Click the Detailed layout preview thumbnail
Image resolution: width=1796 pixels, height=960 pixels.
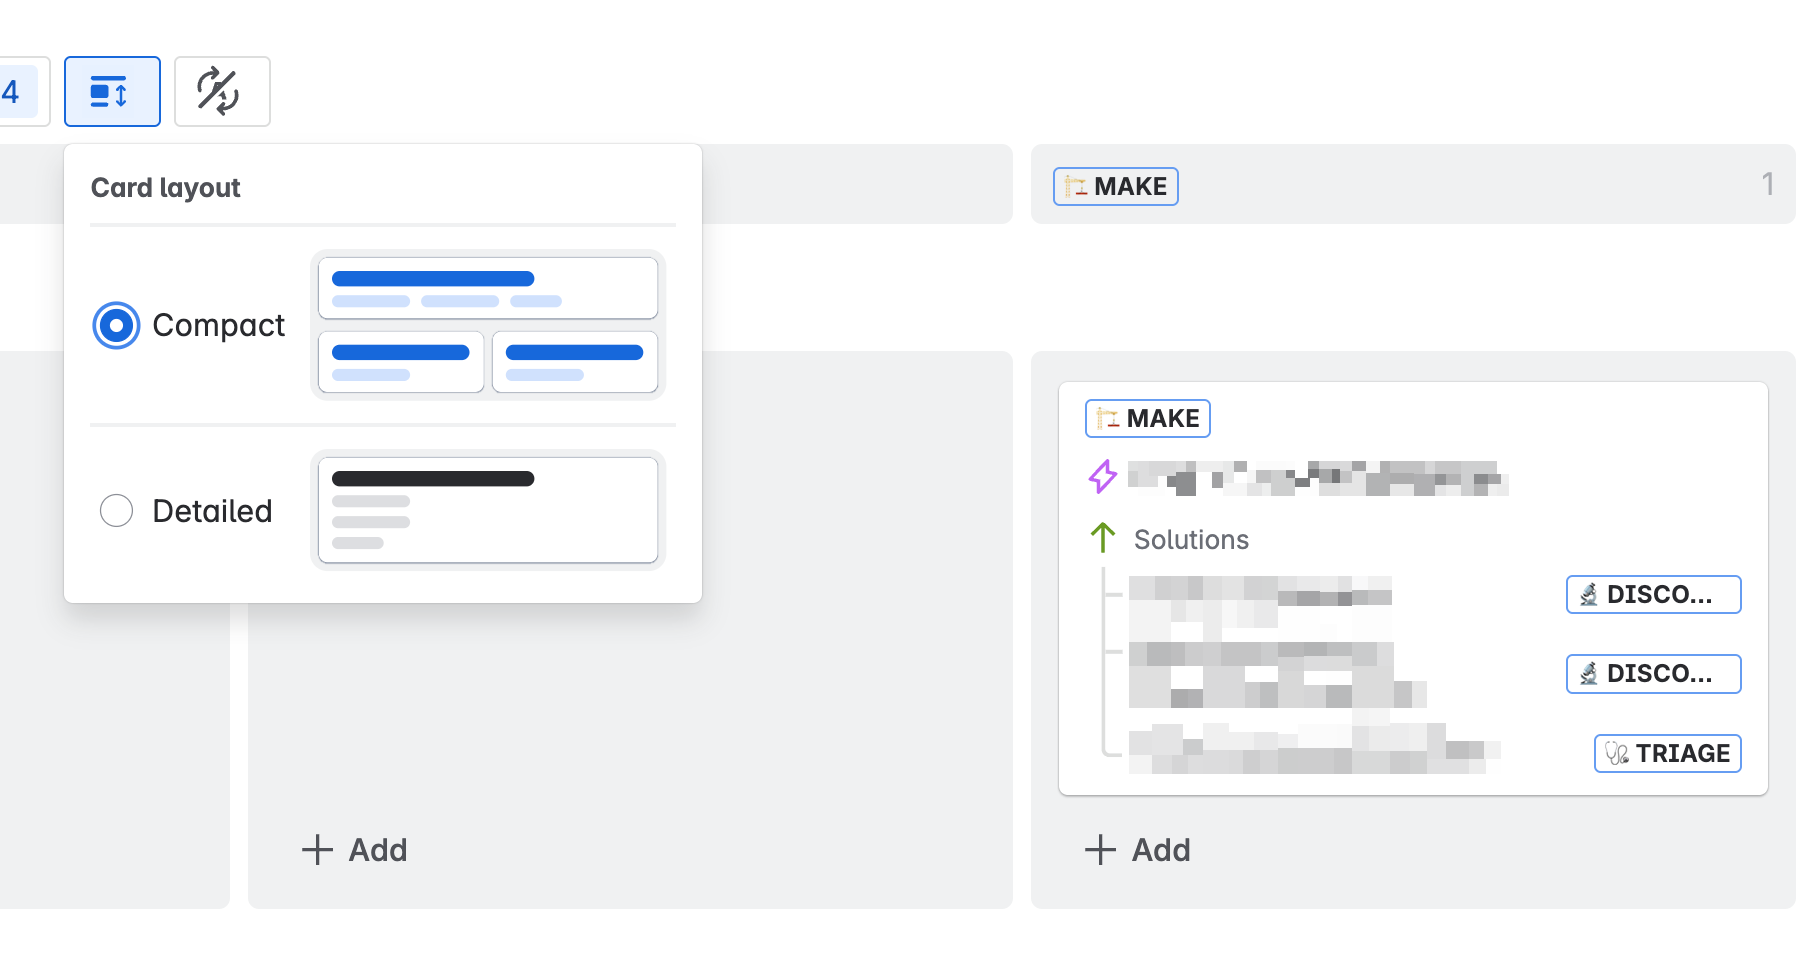pos(488,510)
